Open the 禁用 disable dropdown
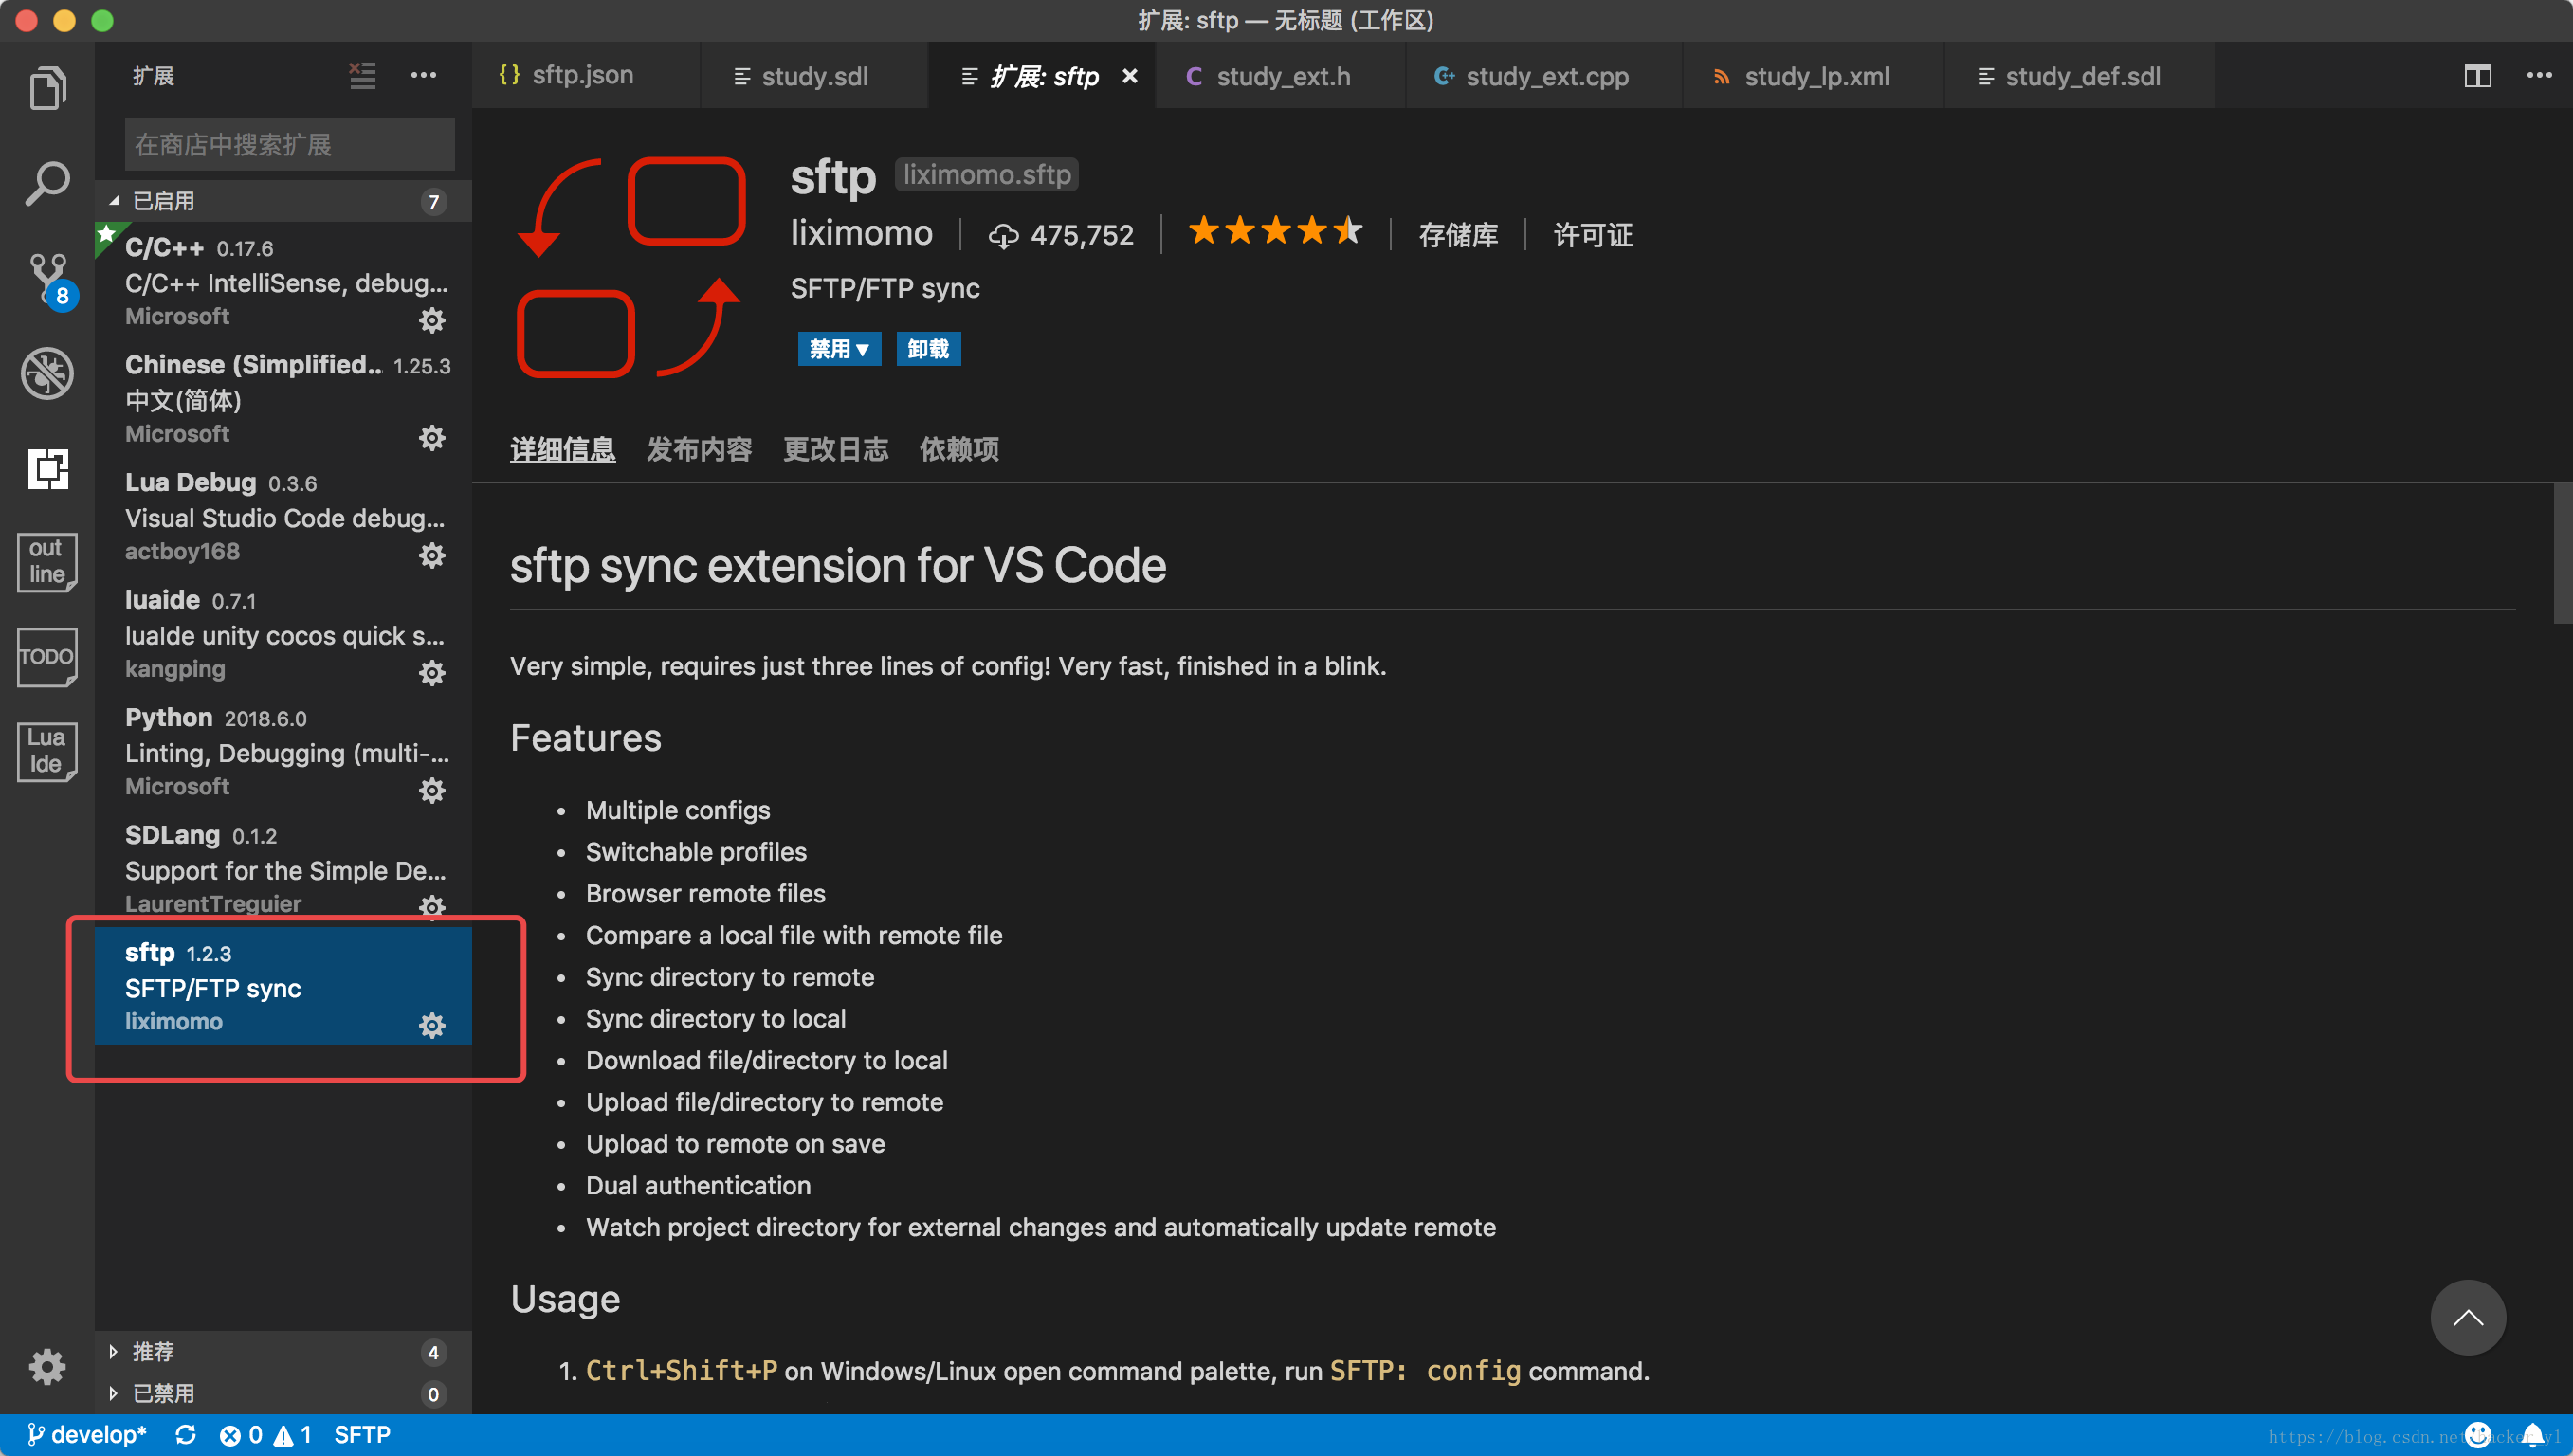2573x1456 pixels. point(838,349)
